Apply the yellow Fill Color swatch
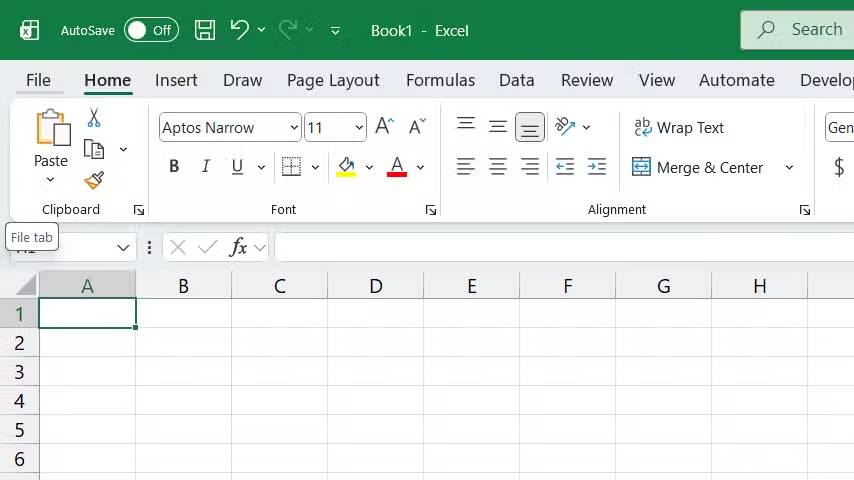 (346, 167)
